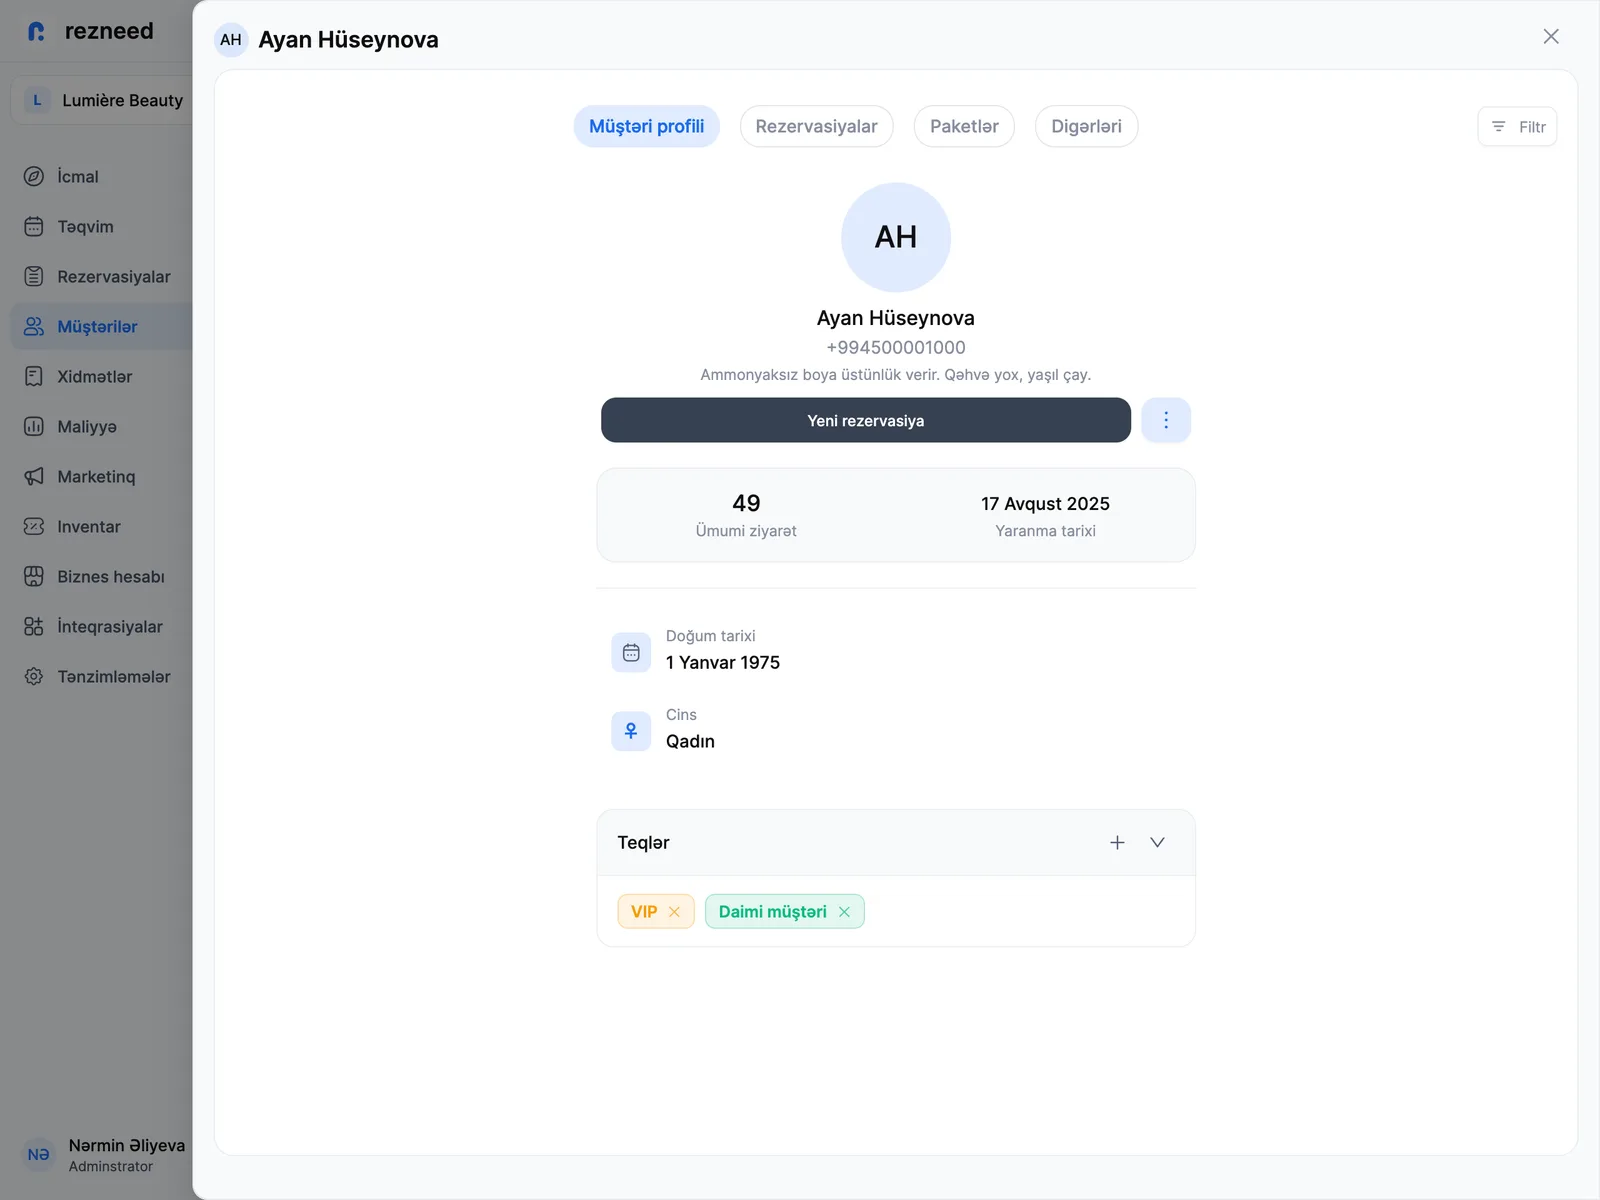Image resolution: width=1600 pixels, height=1200 pixels.
Task: Click the Nərmin Əliyeva user profile
Action: tap(105, 1154)
